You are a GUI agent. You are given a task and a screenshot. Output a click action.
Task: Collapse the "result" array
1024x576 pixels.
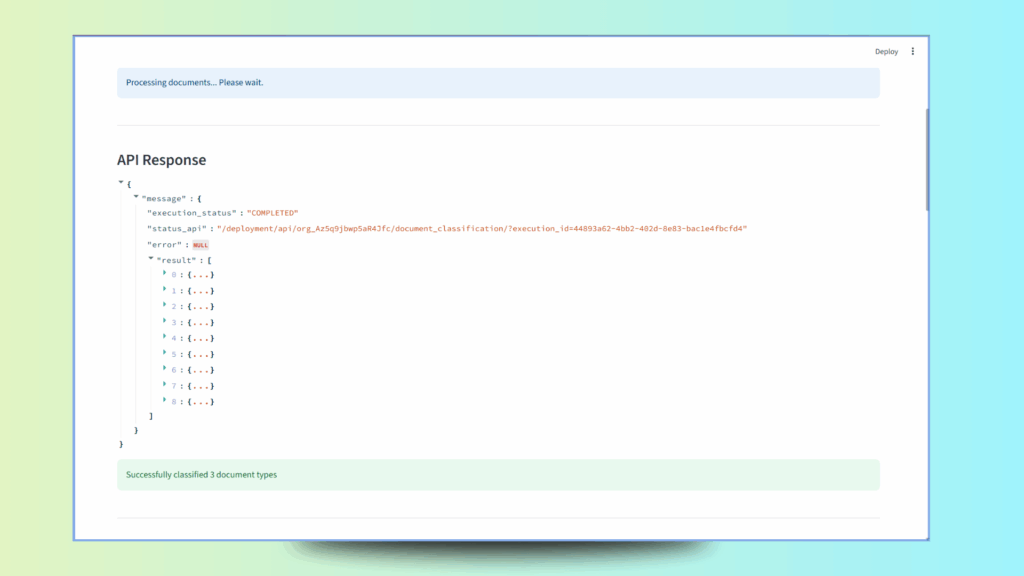tap(152, 259)
